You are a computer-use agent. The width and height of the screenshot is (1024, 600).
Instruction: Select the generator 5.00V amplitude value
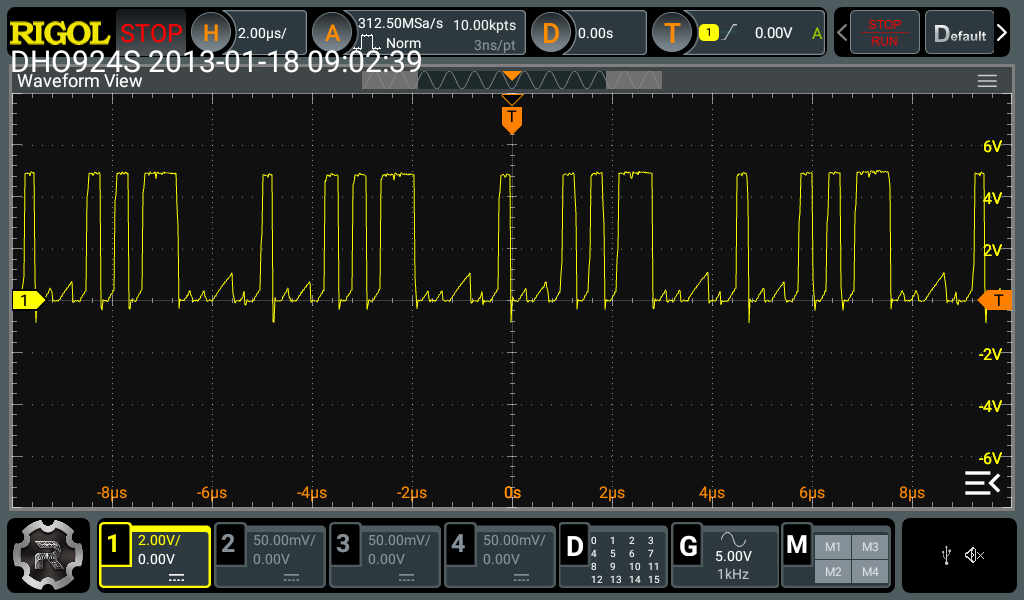(733, 556)
